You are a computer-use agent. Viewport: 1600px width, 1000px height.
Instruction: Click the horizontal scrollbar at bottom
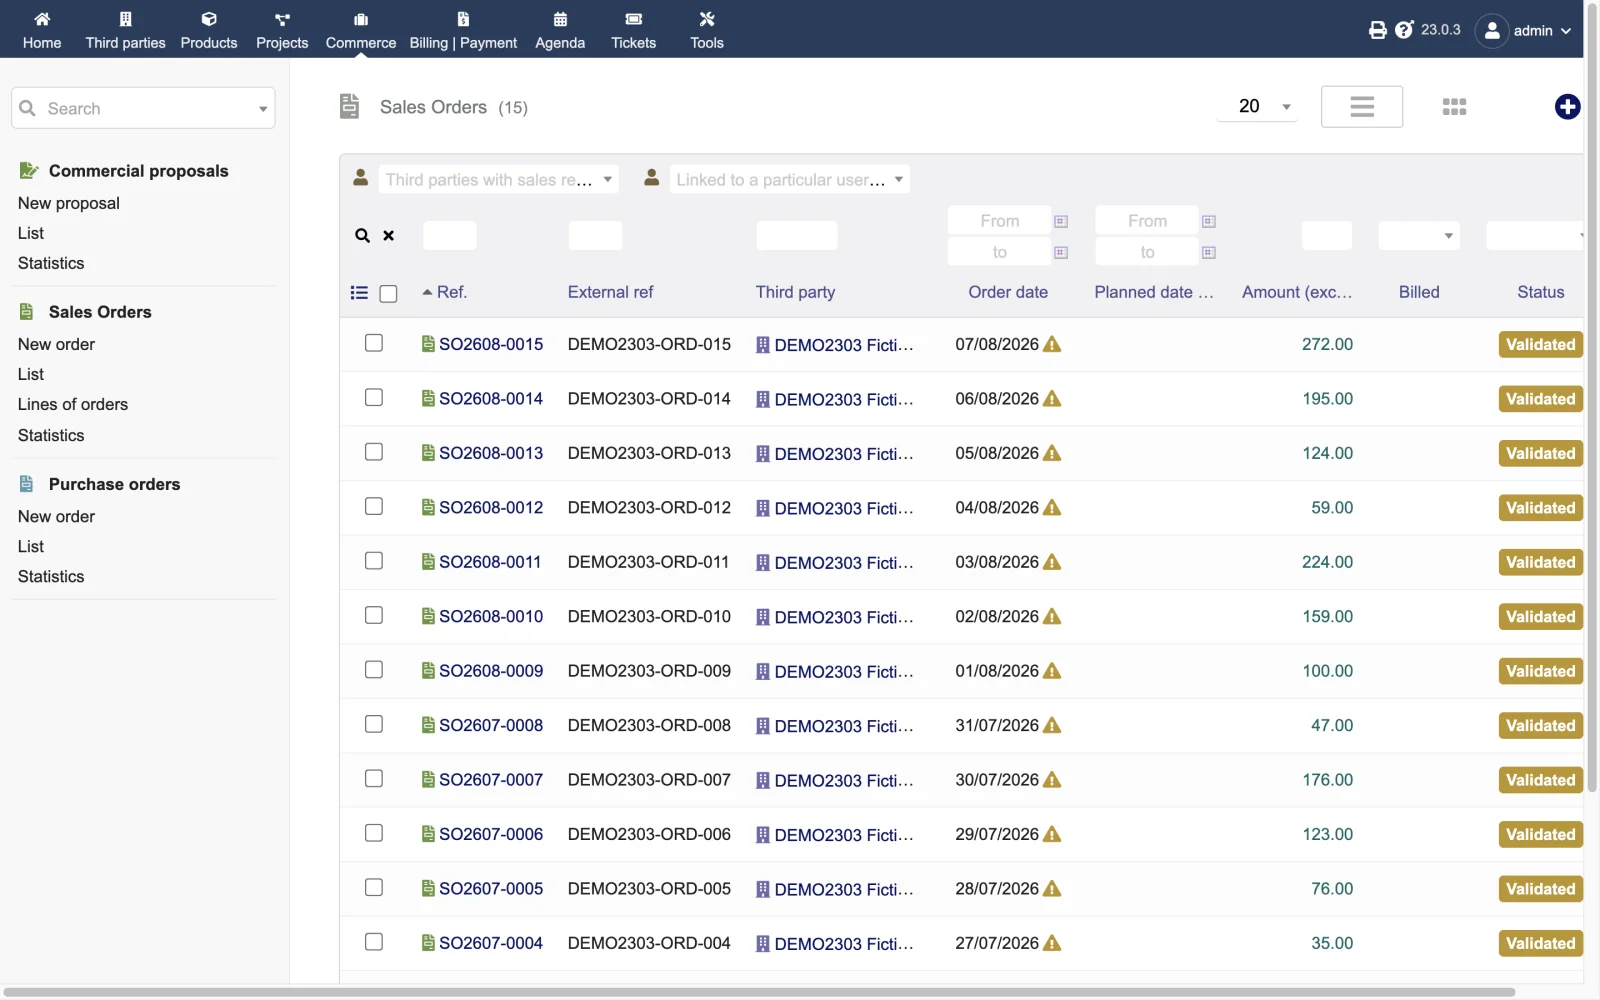[759, 992]
